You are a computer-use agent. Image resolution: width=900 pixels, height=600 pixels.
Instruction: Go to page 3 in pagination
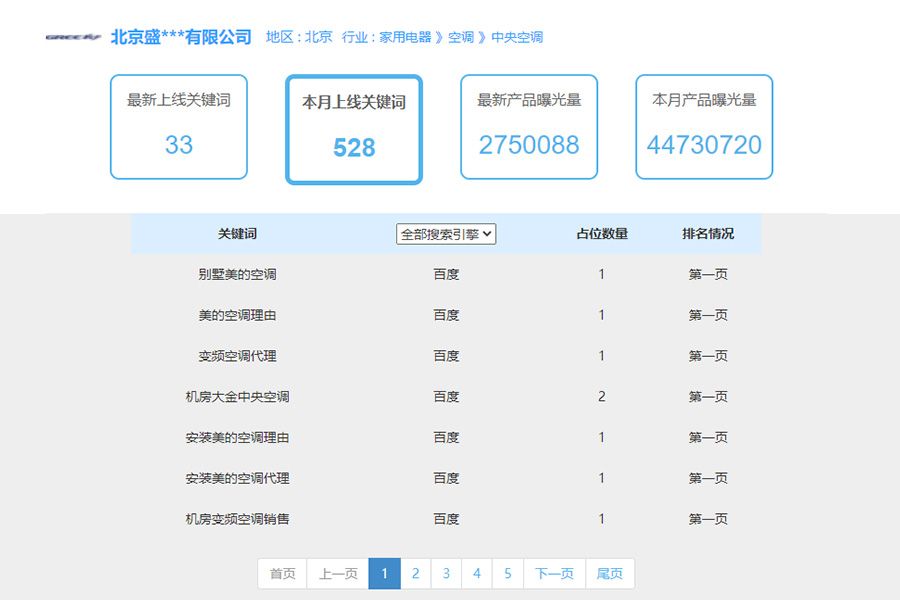[446, 573]
